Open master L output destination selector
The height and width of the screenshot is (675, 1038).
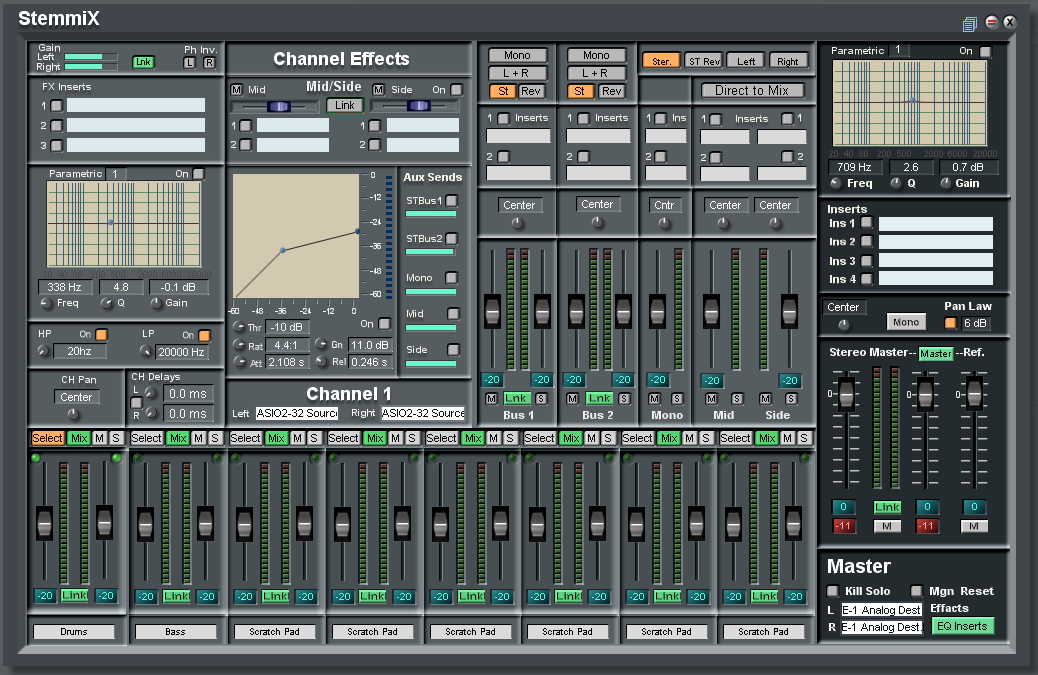pos(881,609)
